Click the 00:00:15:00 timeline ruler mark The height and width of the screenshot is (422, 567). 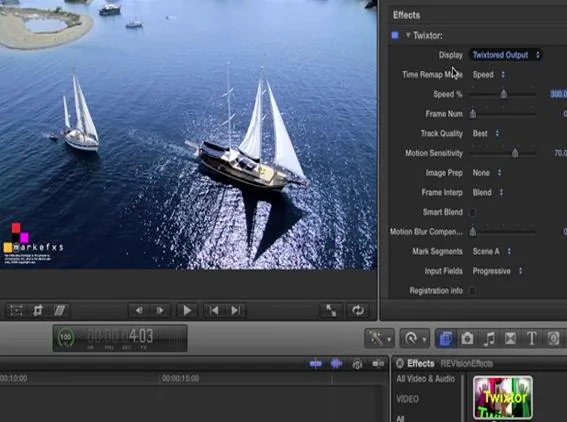[180, 379]
